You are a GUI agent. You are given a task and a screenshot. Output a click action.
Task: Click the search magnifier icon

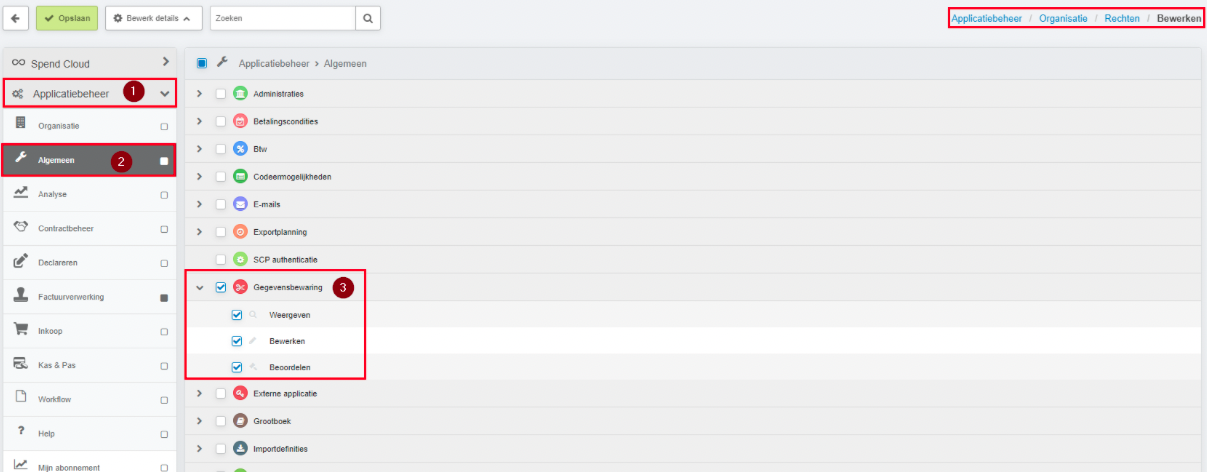tap(367, 18)
